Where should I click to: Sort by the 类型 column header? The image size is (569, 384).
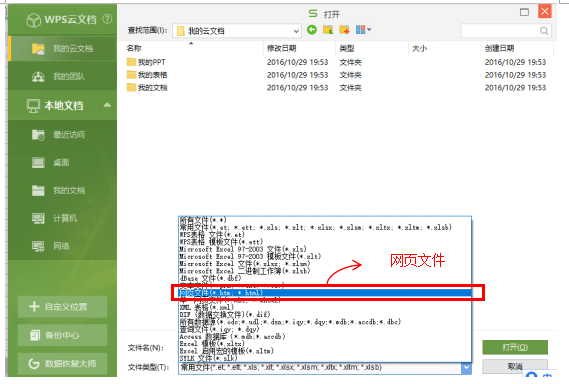point(347,48)
